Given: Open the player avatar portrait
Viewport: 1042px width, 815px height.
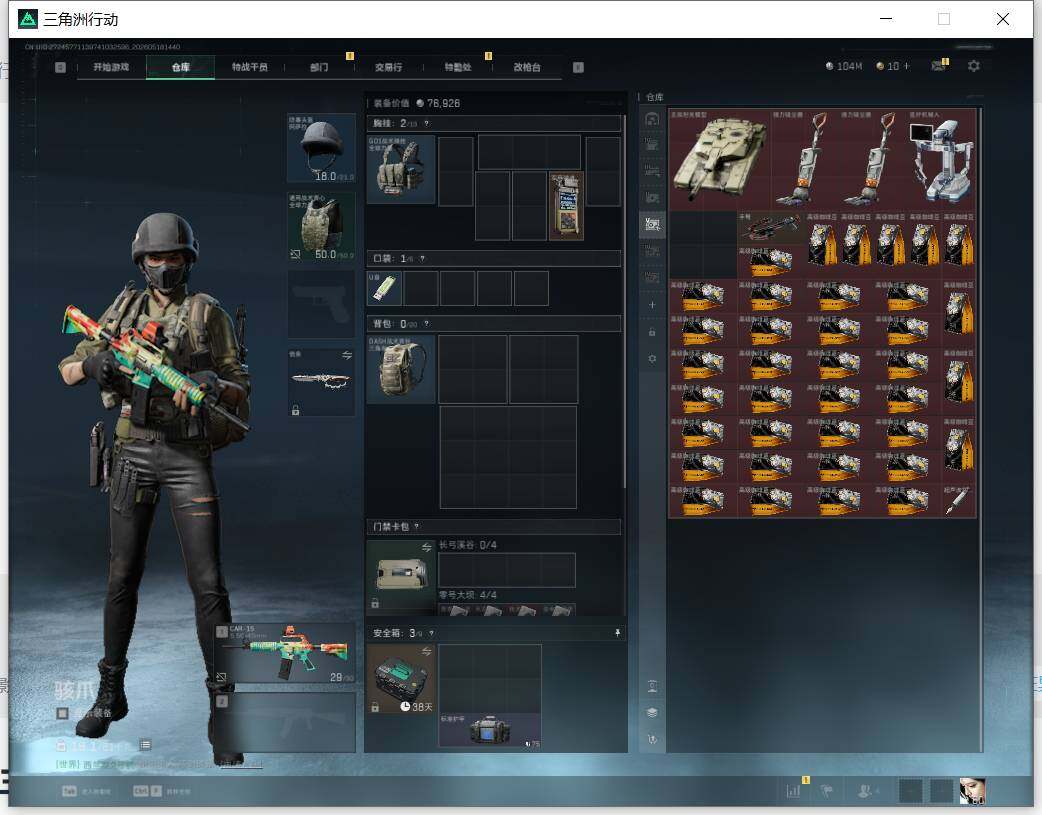Looking at the screenshot, I should (x=972, y=790).
